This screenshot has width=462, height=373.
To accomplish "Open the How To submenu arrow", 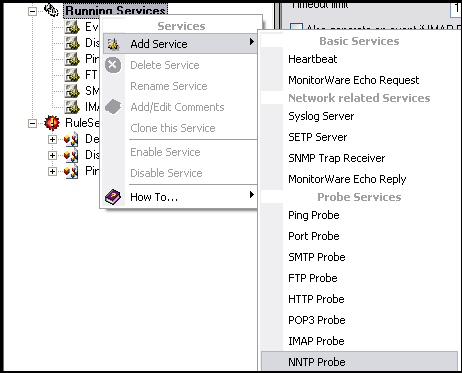I will click(252, 195).
